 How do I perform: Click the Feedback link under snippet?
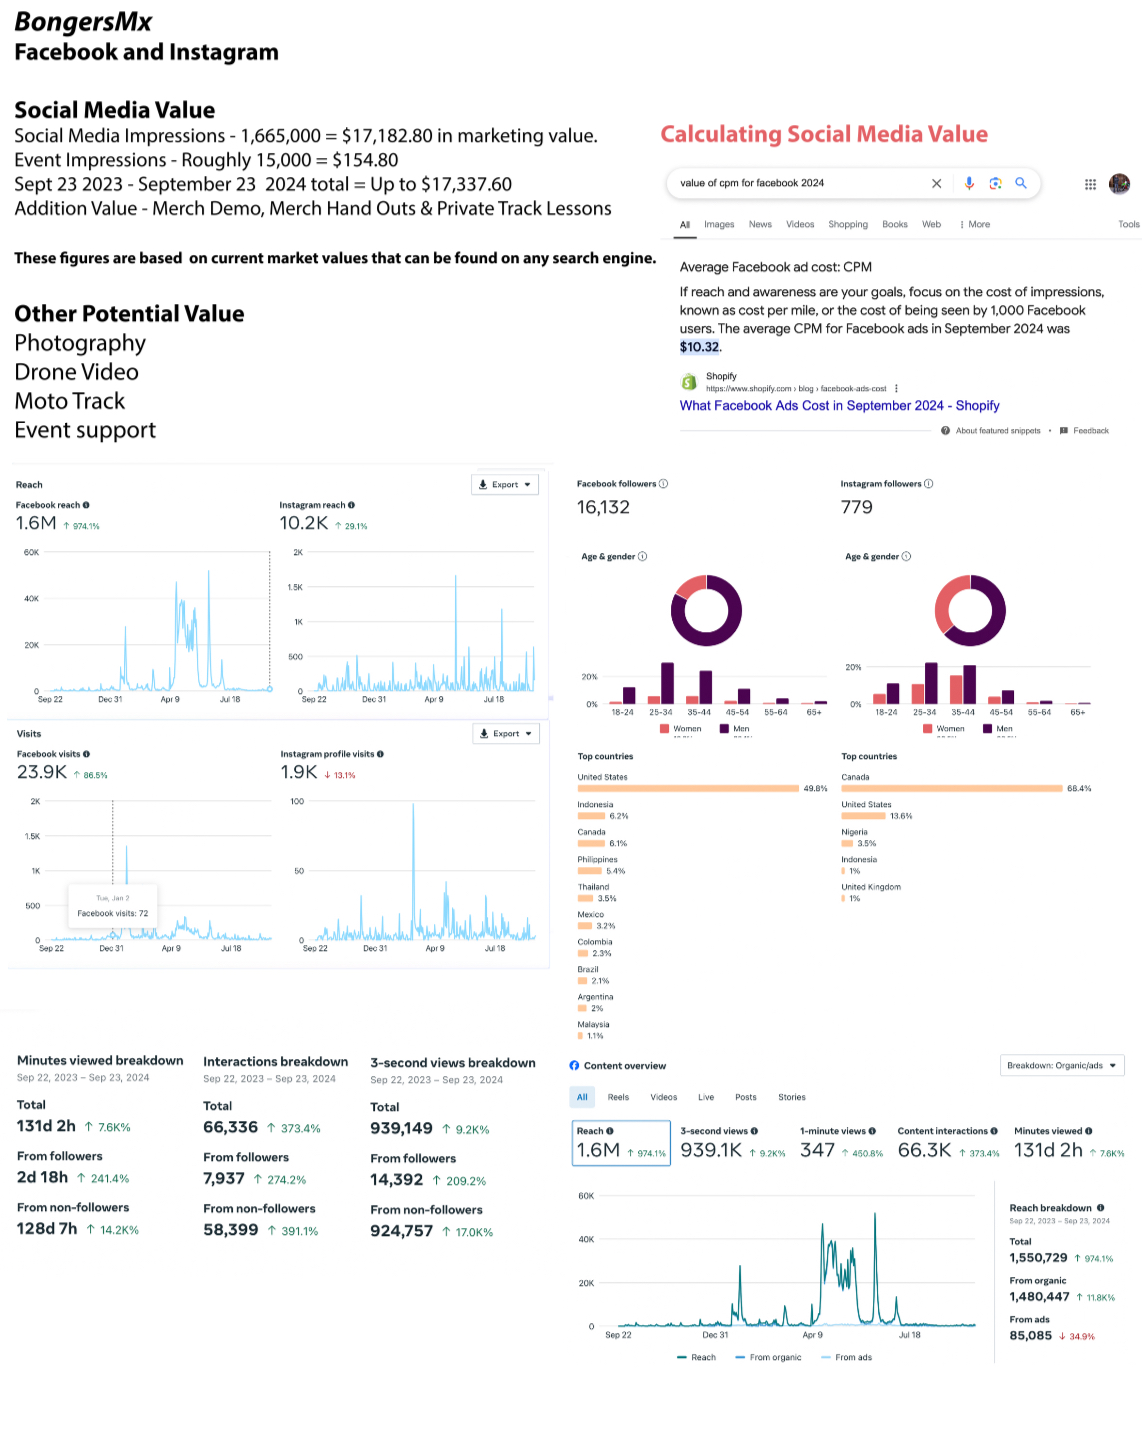pos(1091,431)
